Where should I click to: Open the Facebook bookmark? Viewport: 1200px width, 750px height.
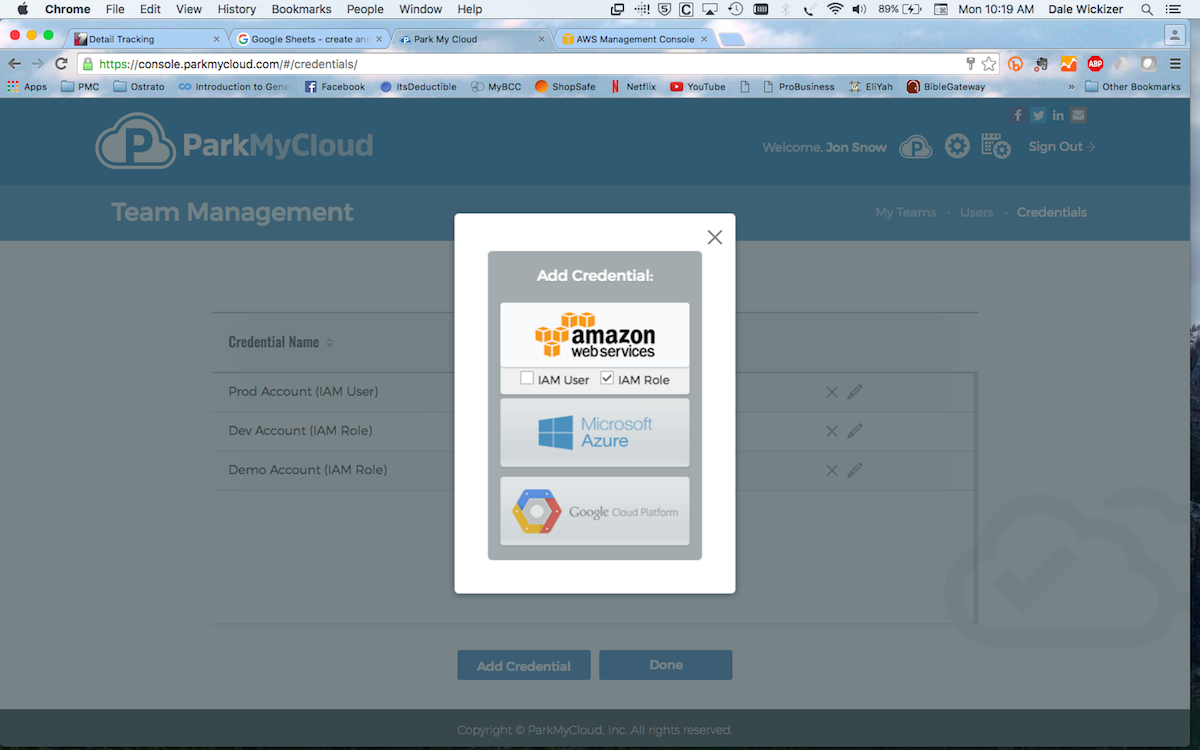coord(335,87)
